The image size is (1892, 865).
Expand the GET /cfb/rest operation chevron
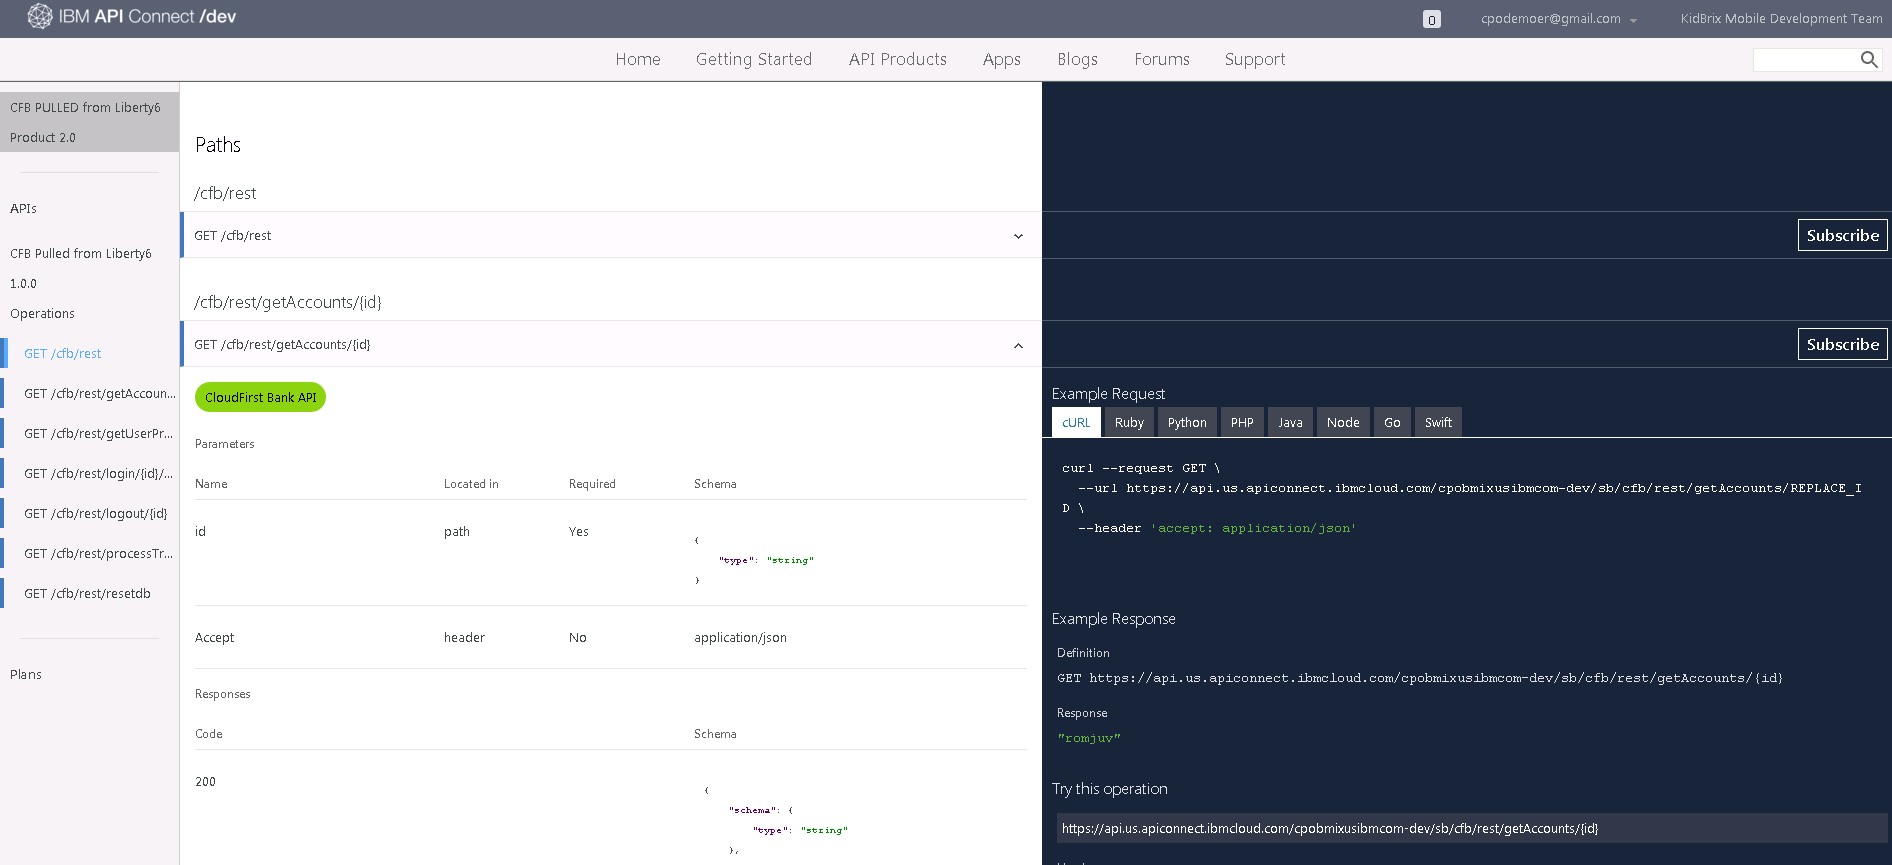(1018, 237)
